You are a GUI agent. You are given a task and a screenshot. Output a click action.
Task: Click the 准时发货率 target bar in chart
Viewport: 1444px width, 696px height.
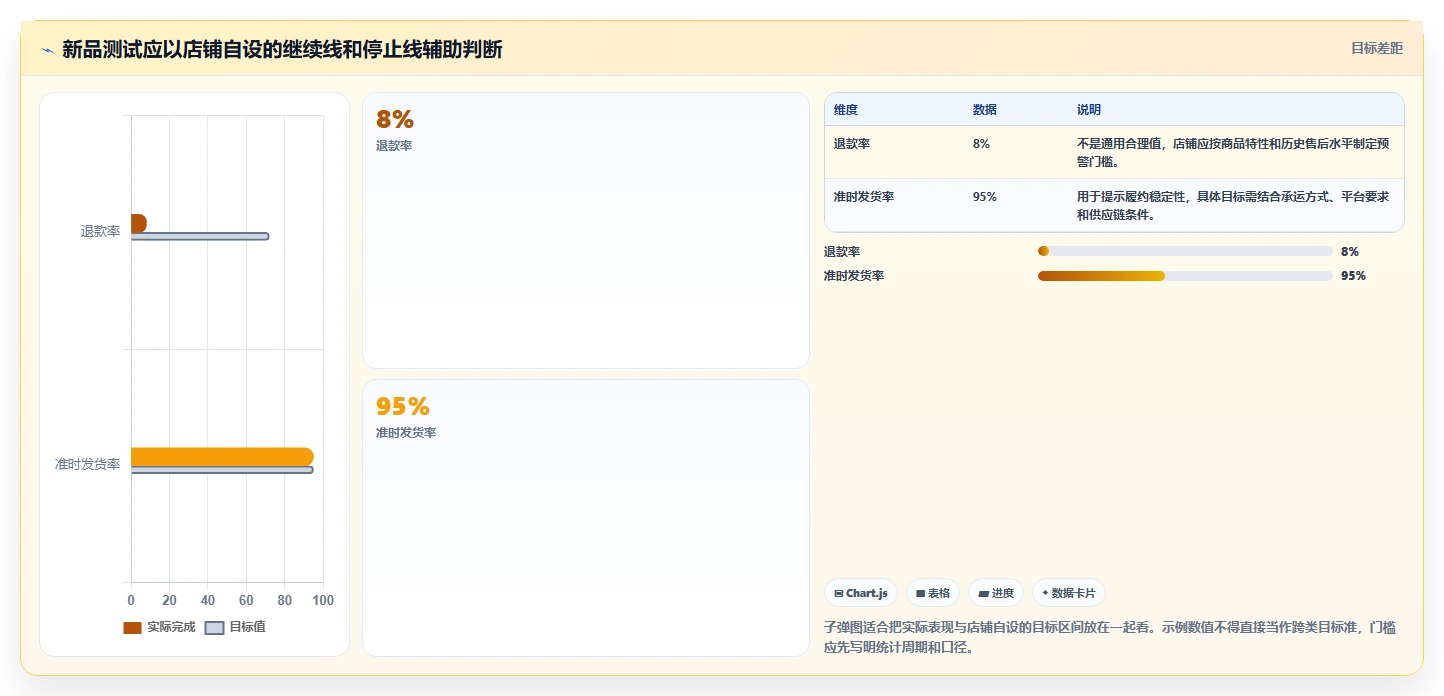pos(222,470)
